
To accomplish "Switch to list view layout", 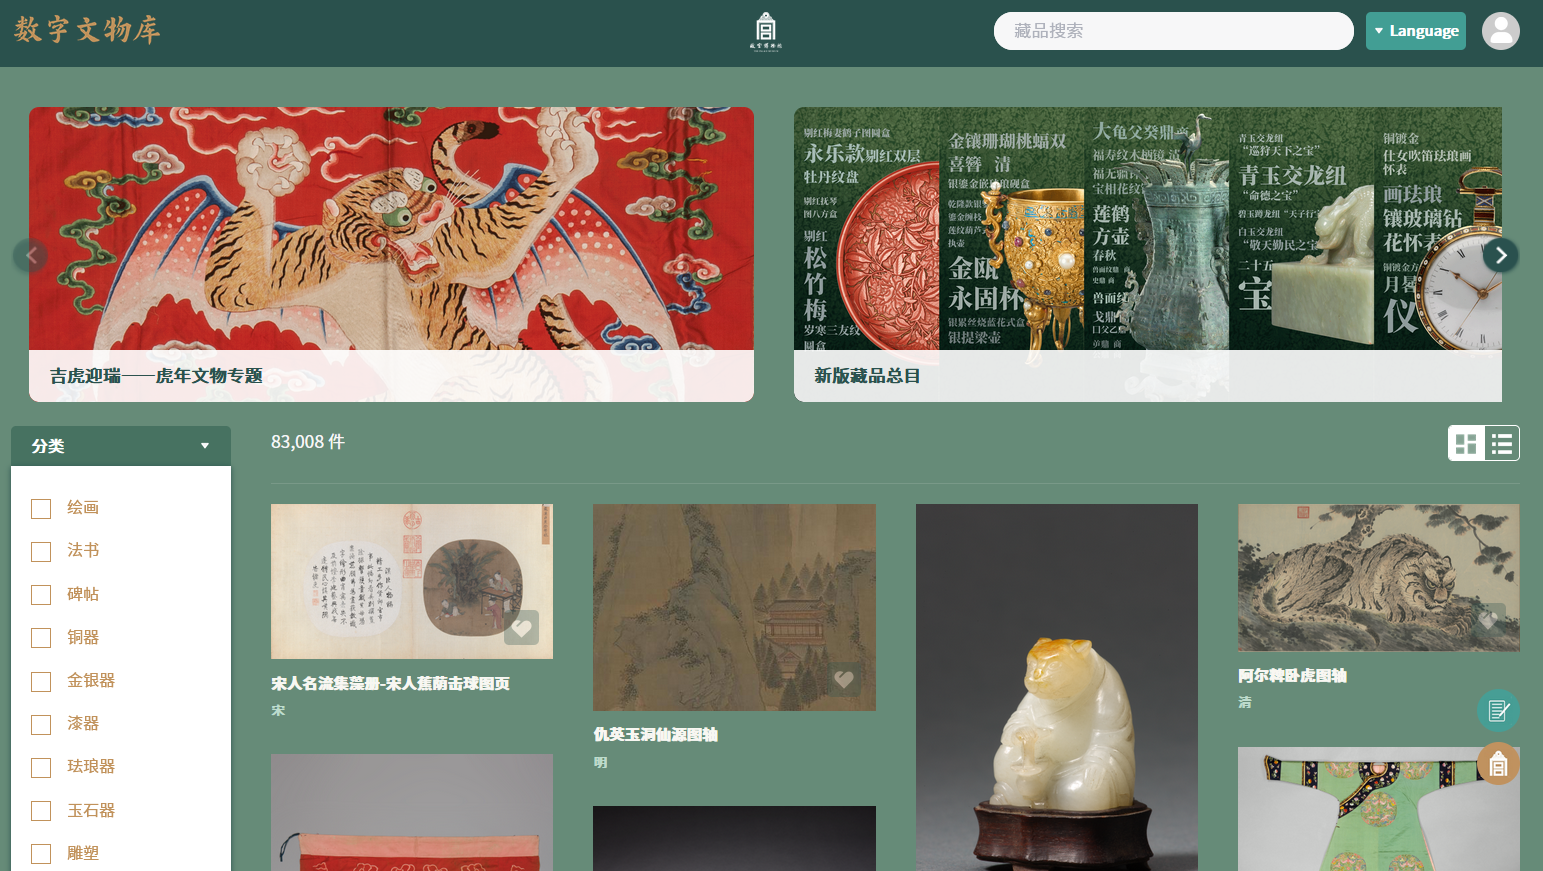I will coord(1502,443).
